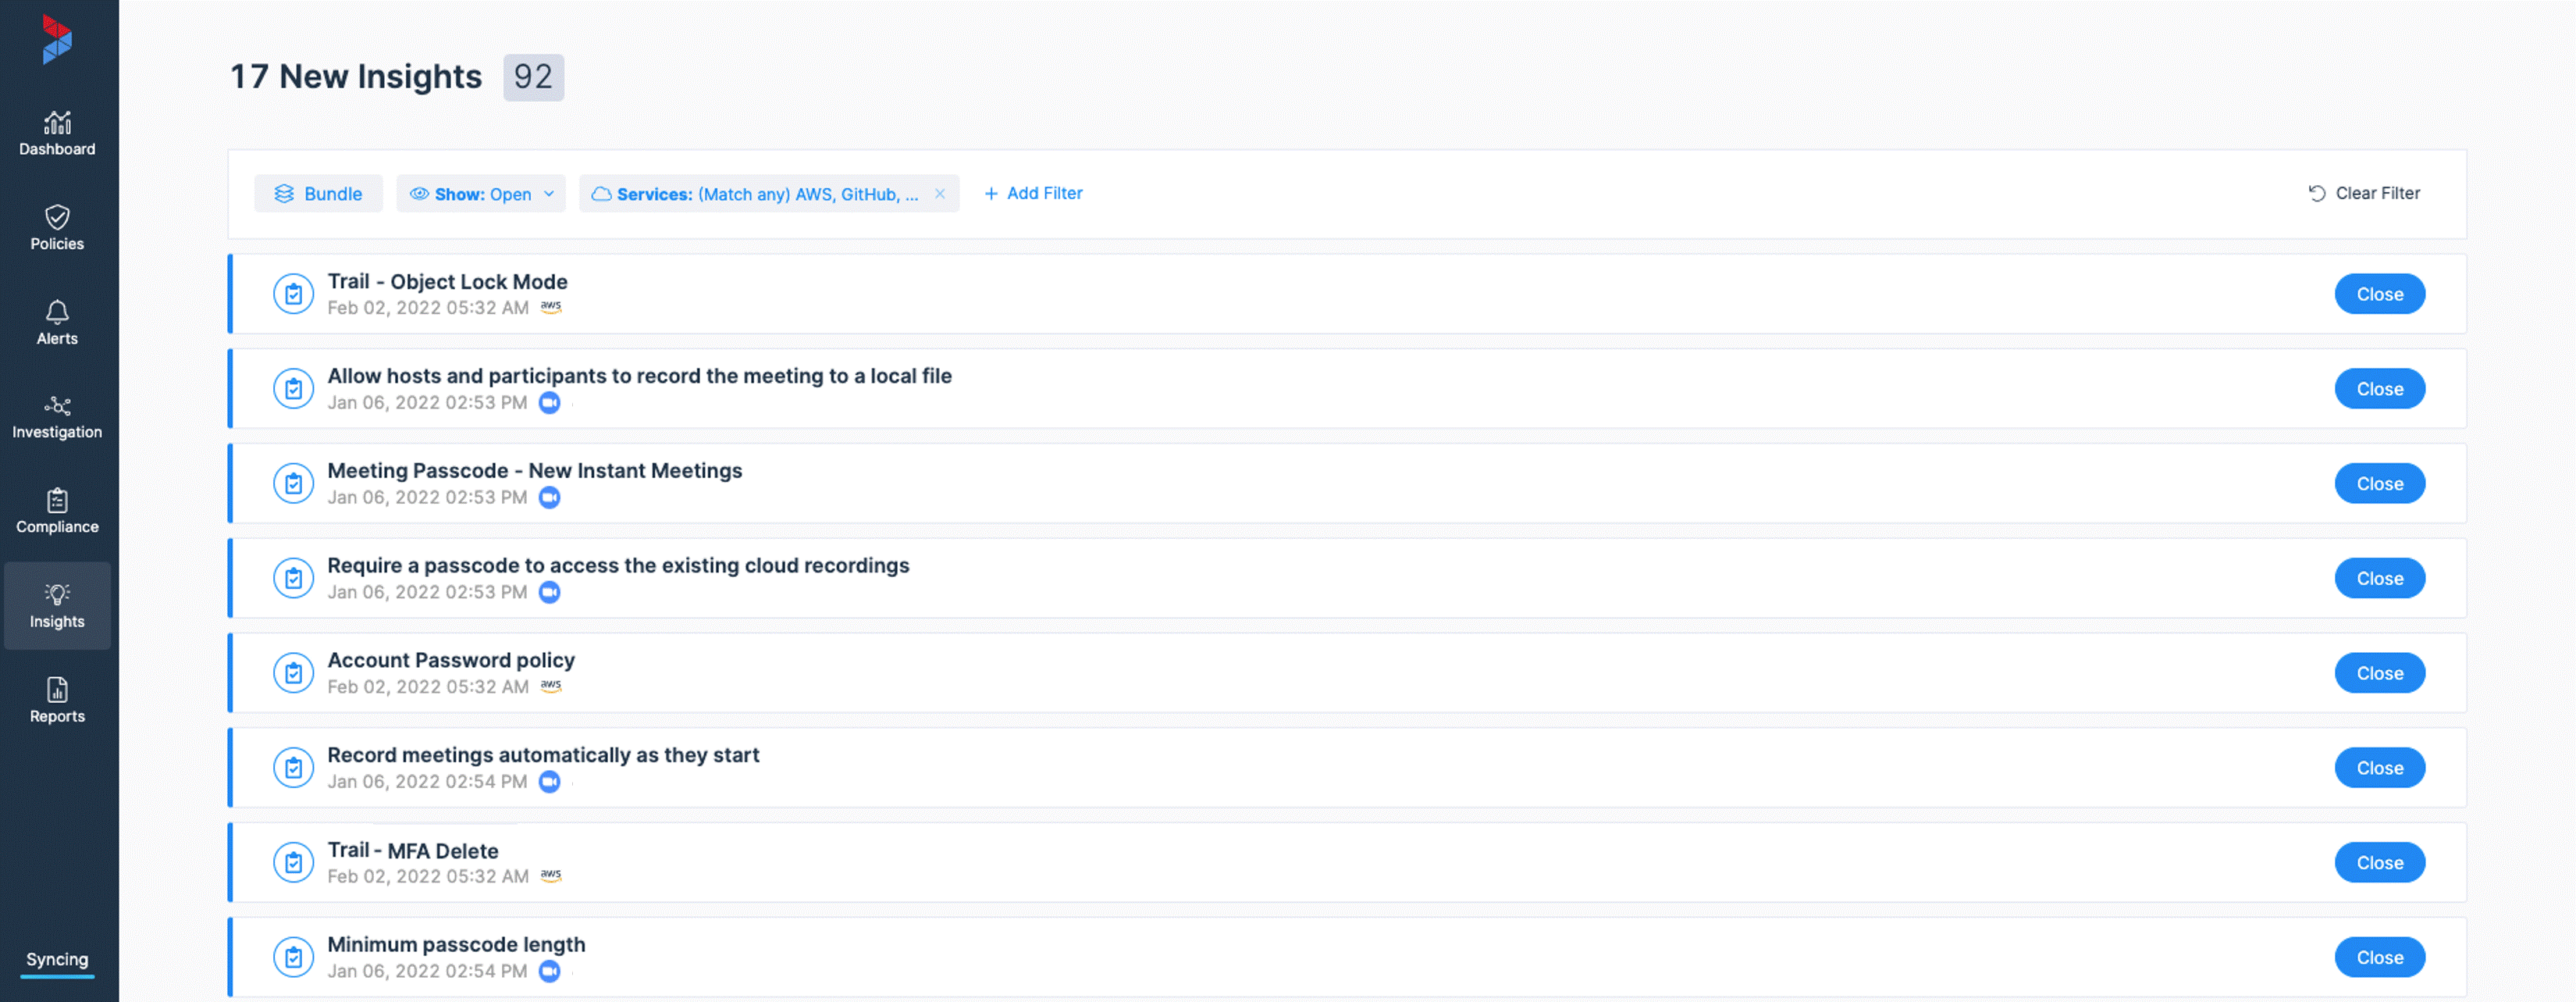Open the Policies shield icon

(57, 217)
